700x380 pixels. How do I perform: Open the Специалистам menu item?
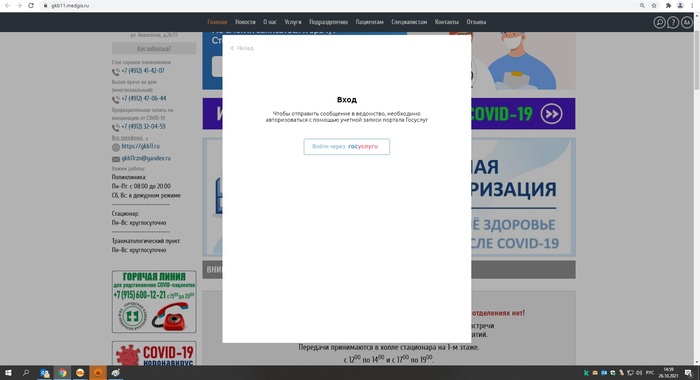pos(409,22)
